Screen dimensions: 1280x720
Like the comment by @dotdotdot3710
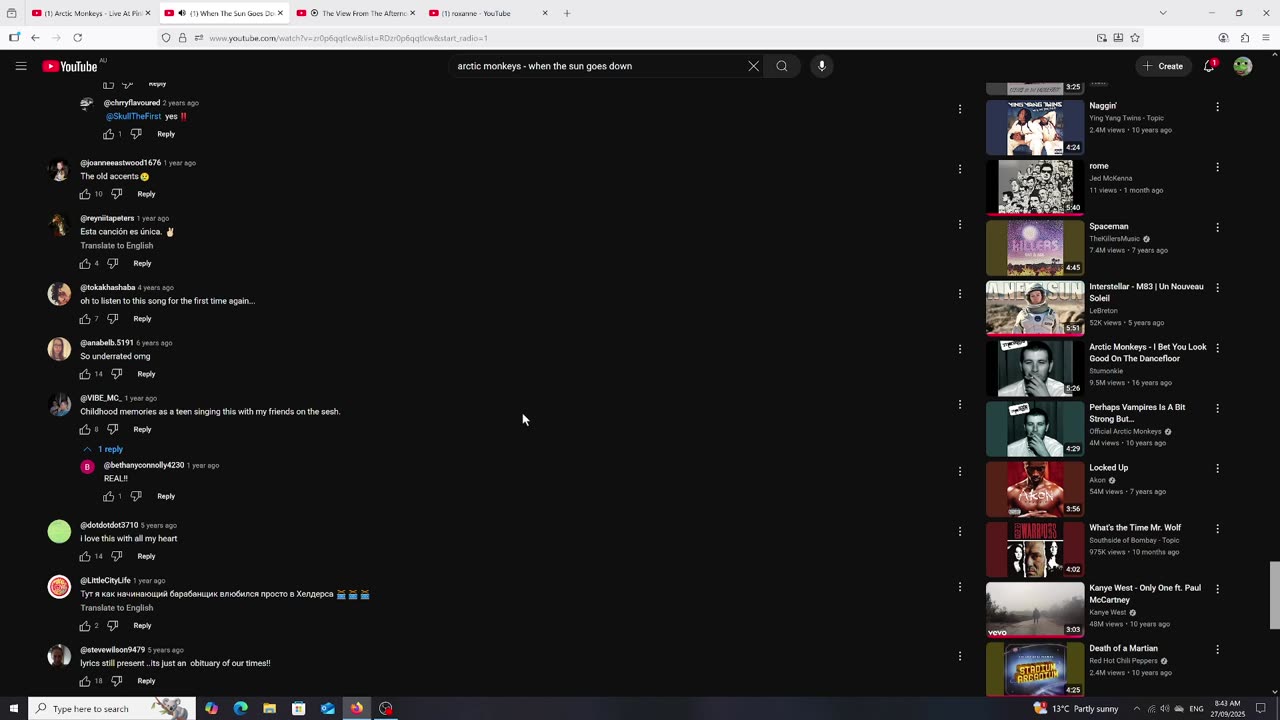pos(85,556)
